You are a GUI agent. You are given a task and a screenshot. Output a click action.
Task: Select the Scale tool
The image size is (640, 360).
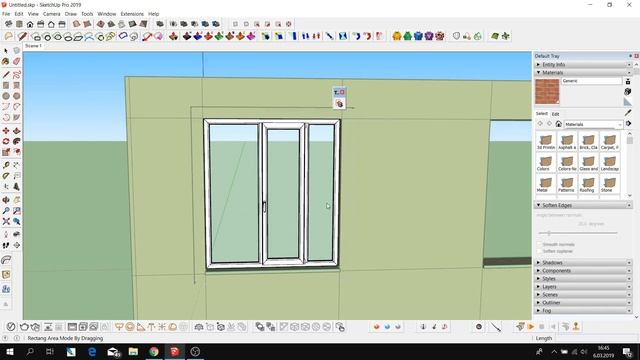(6, 152)
